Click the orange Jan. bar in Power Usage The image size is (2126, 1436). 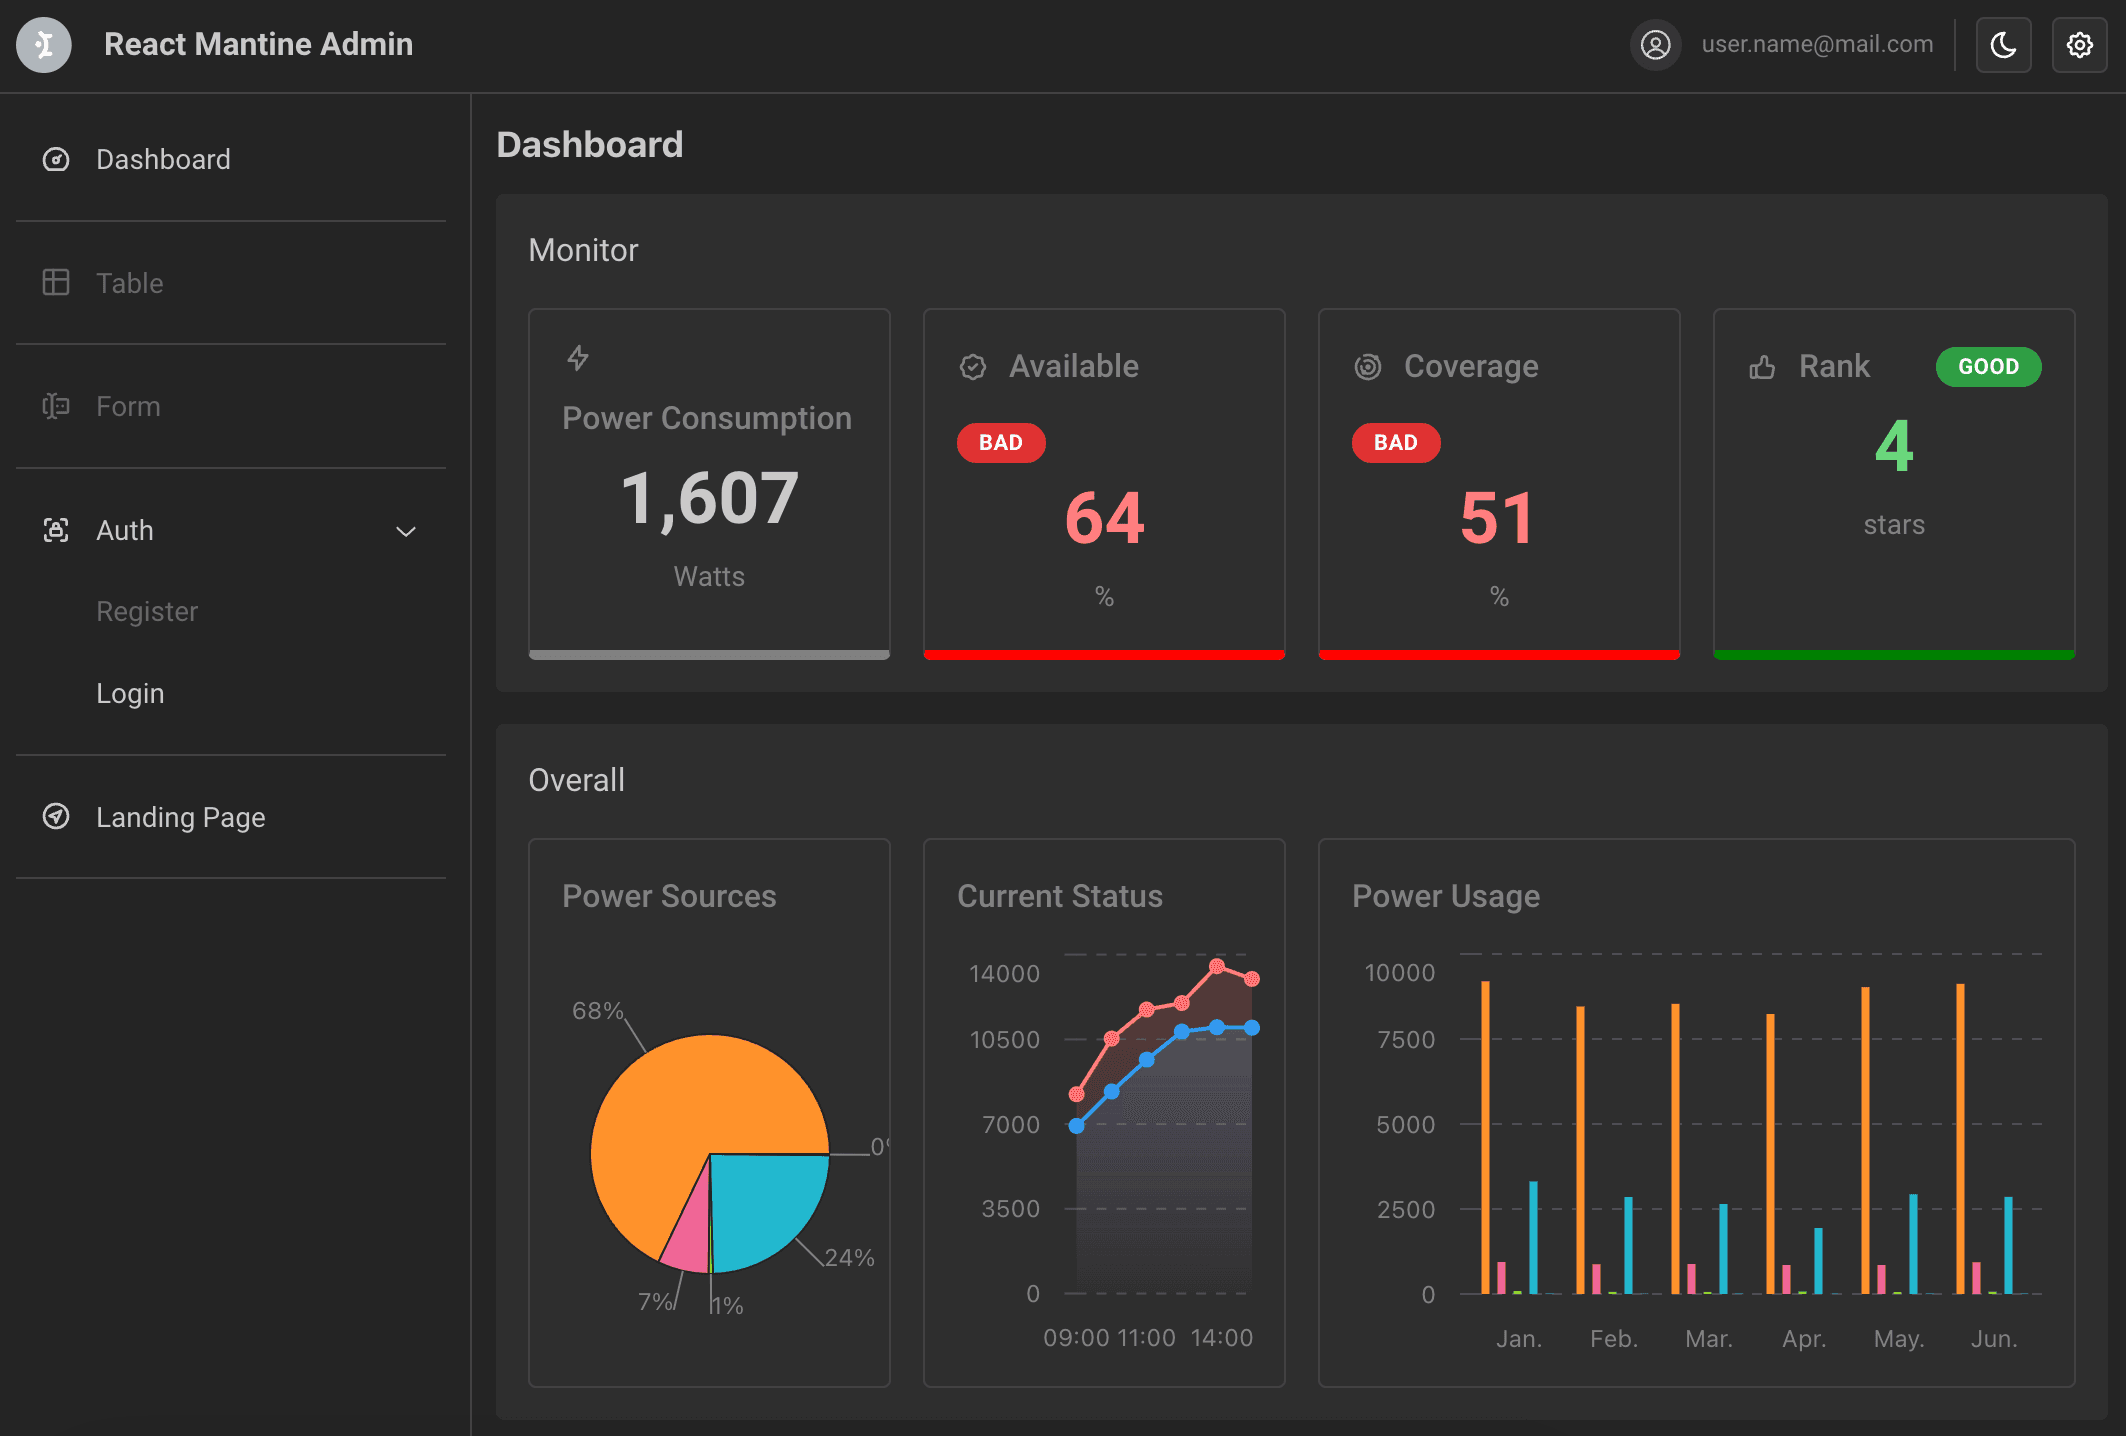point(1486,1137)
